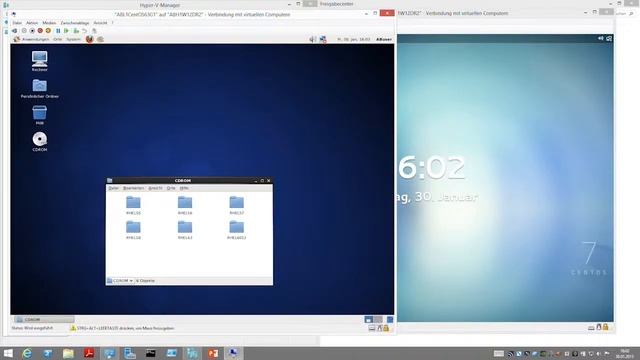Click the CDROM window title bar icon

click(x=110, y=180)
